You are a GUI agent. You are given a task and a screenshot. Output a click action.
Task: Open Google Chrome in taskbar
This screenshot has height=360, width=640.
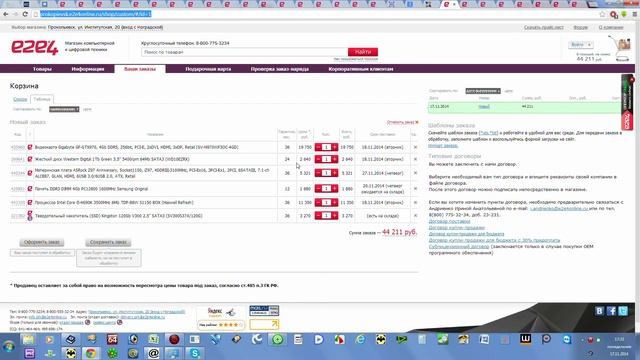click(x=91, y=353)
